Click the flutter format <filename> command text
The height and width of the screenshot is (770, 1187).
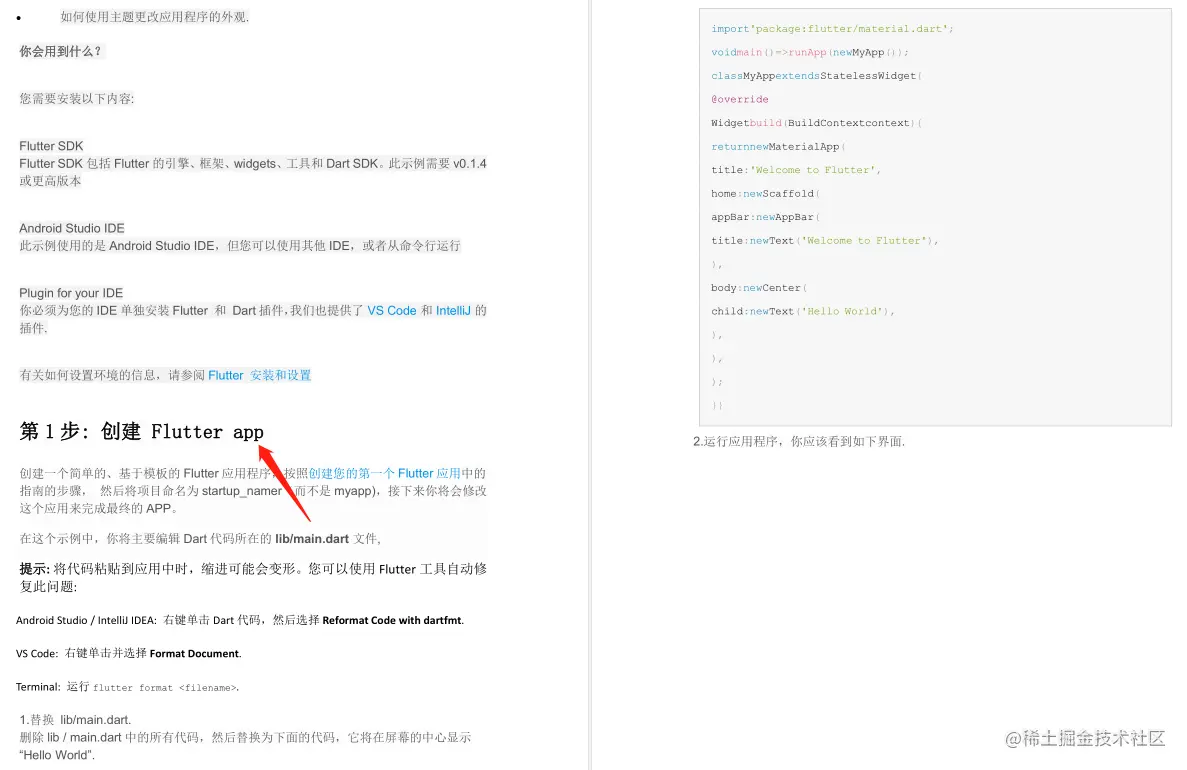tap(166, 687)
